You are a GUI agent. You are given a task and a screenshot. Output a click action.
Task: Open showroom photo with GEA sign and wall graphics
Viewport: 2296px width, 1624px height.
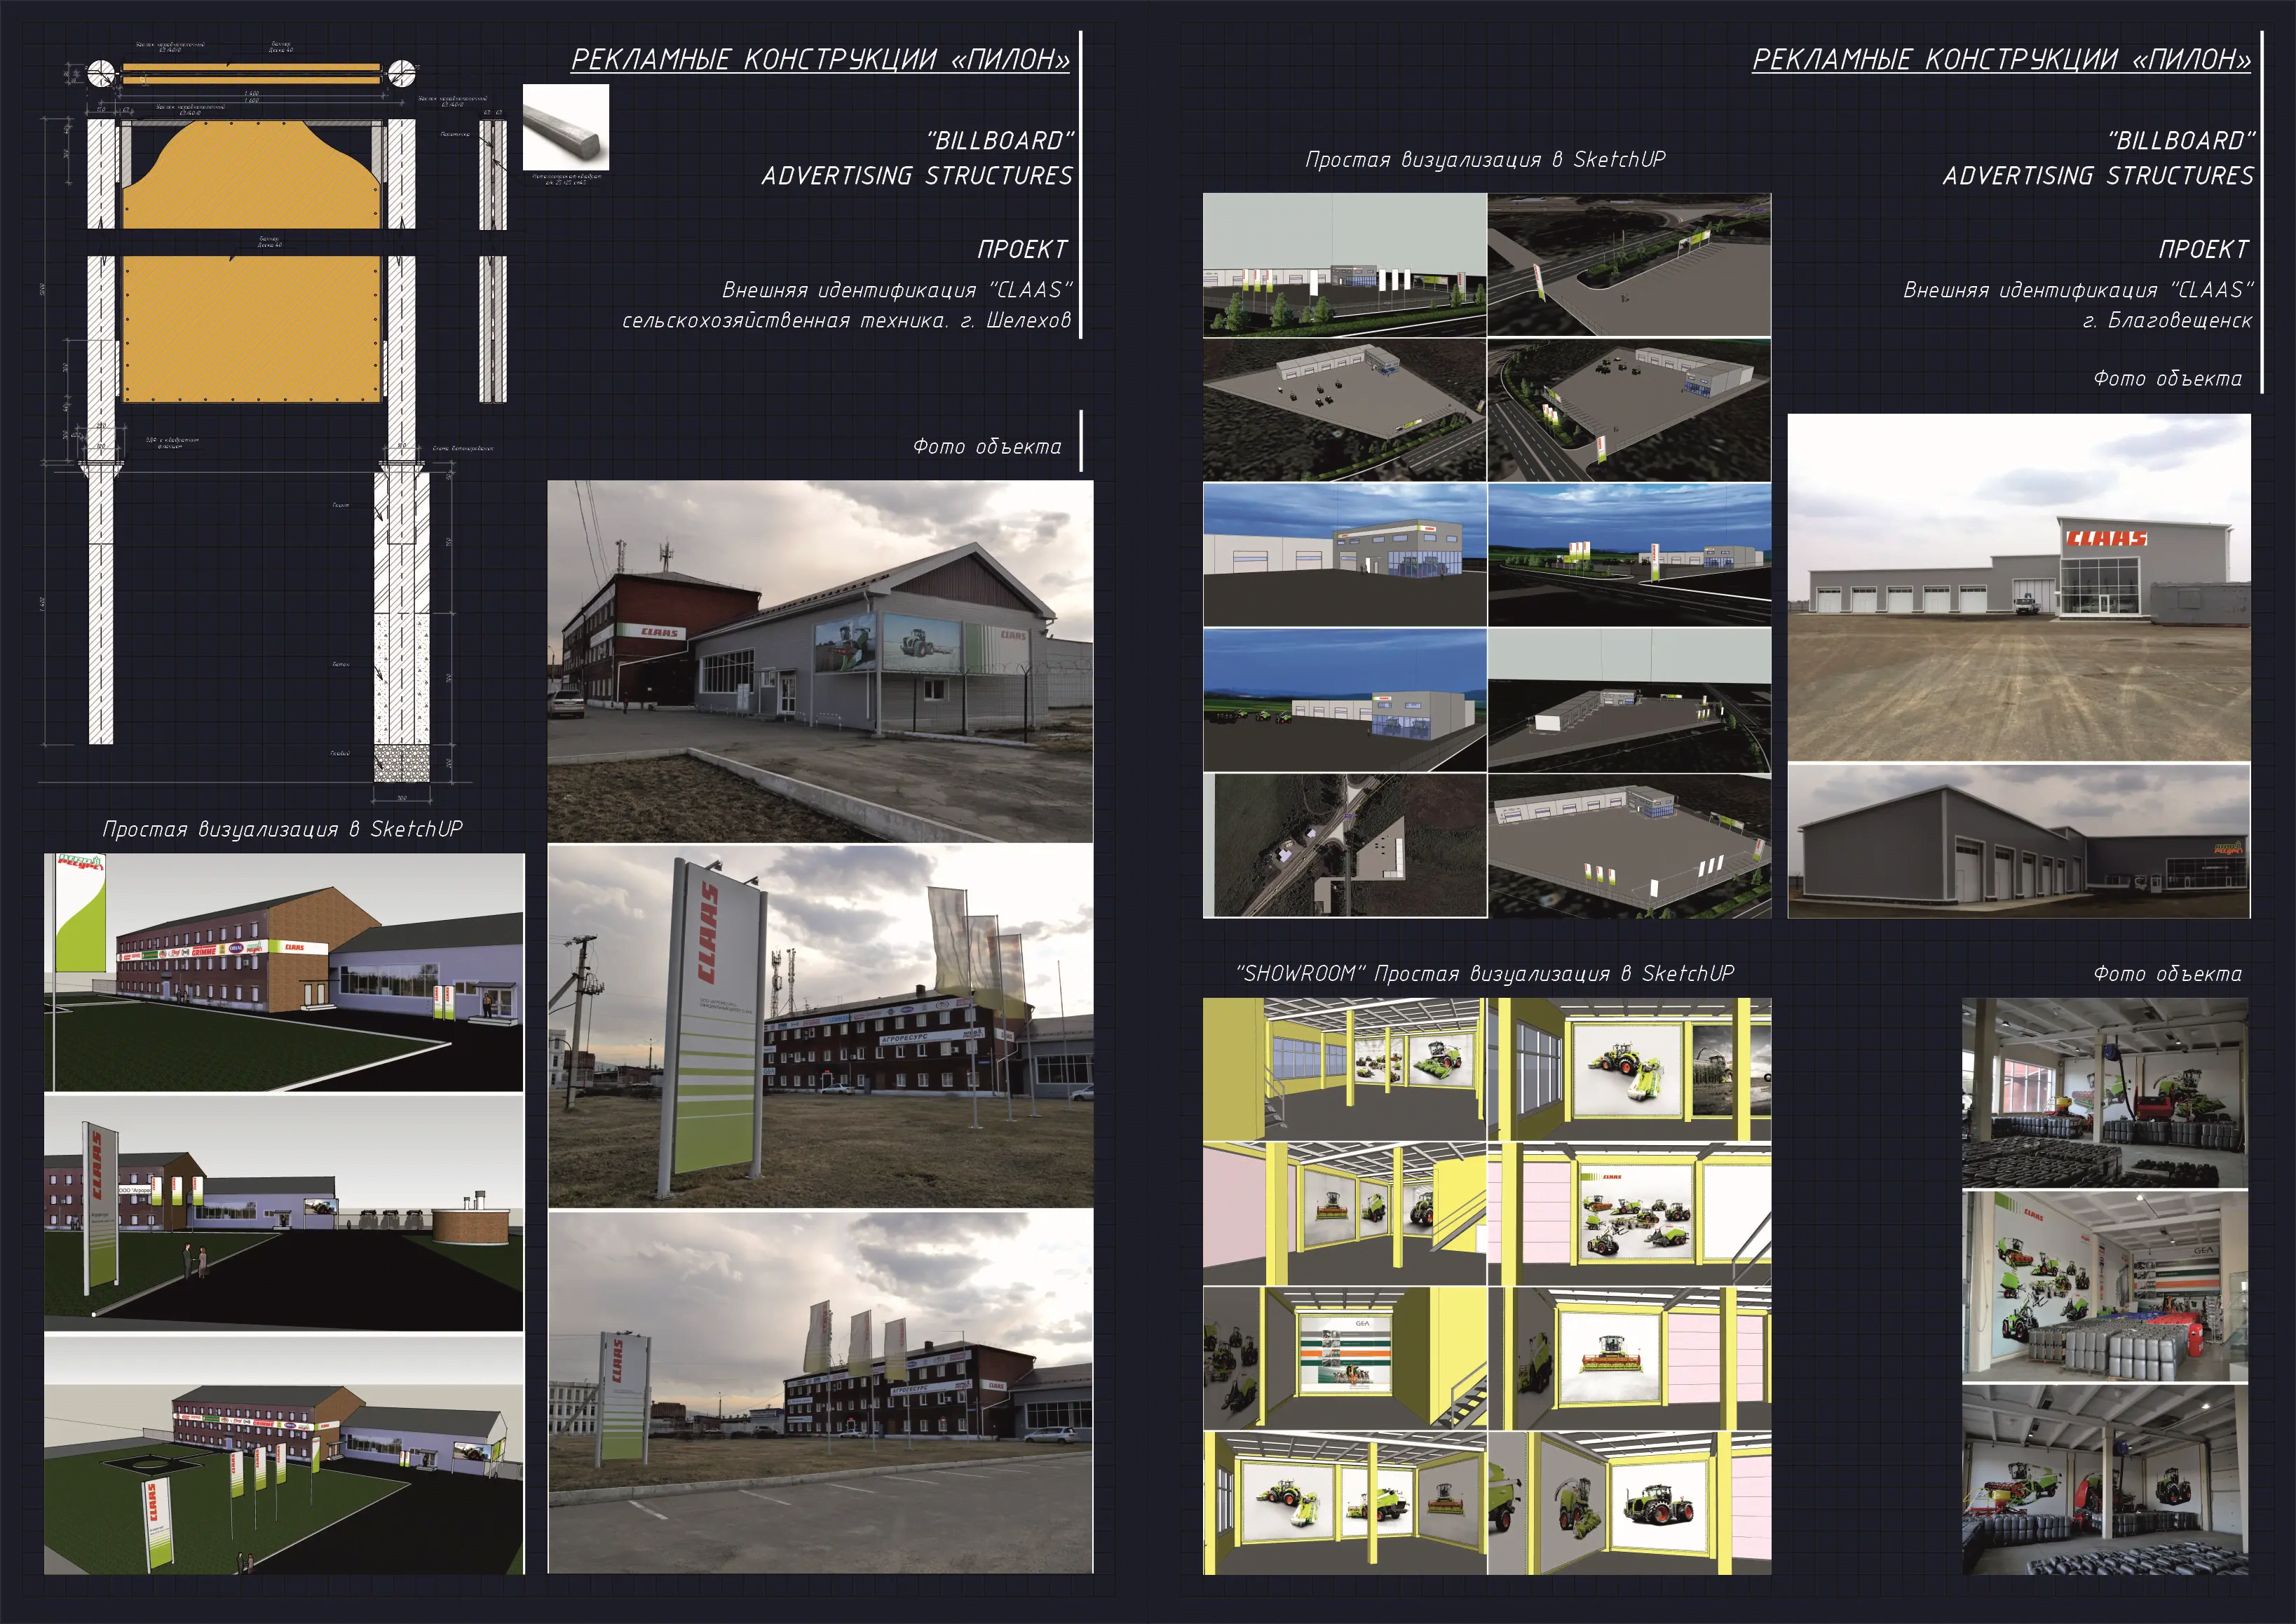coord(2105,1286)
